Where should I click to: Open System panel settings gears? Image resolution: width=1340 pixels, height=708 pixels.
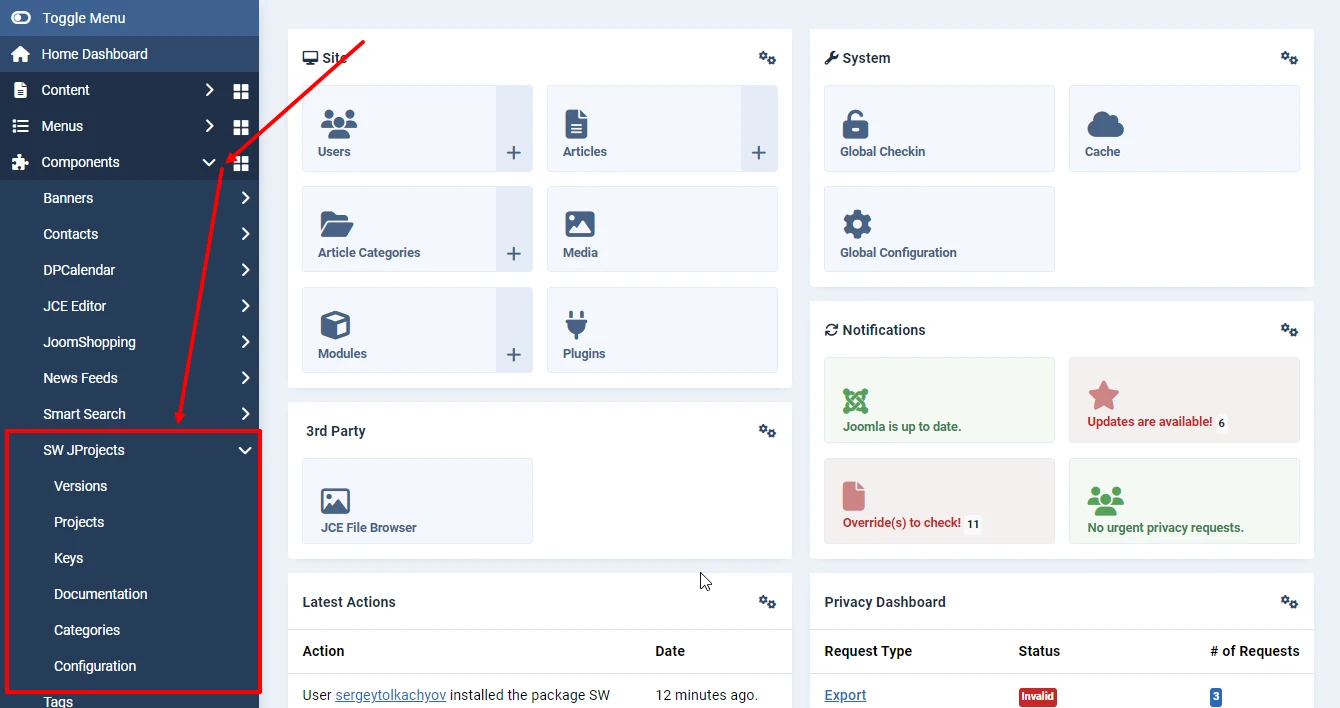tap(1289, 58)
